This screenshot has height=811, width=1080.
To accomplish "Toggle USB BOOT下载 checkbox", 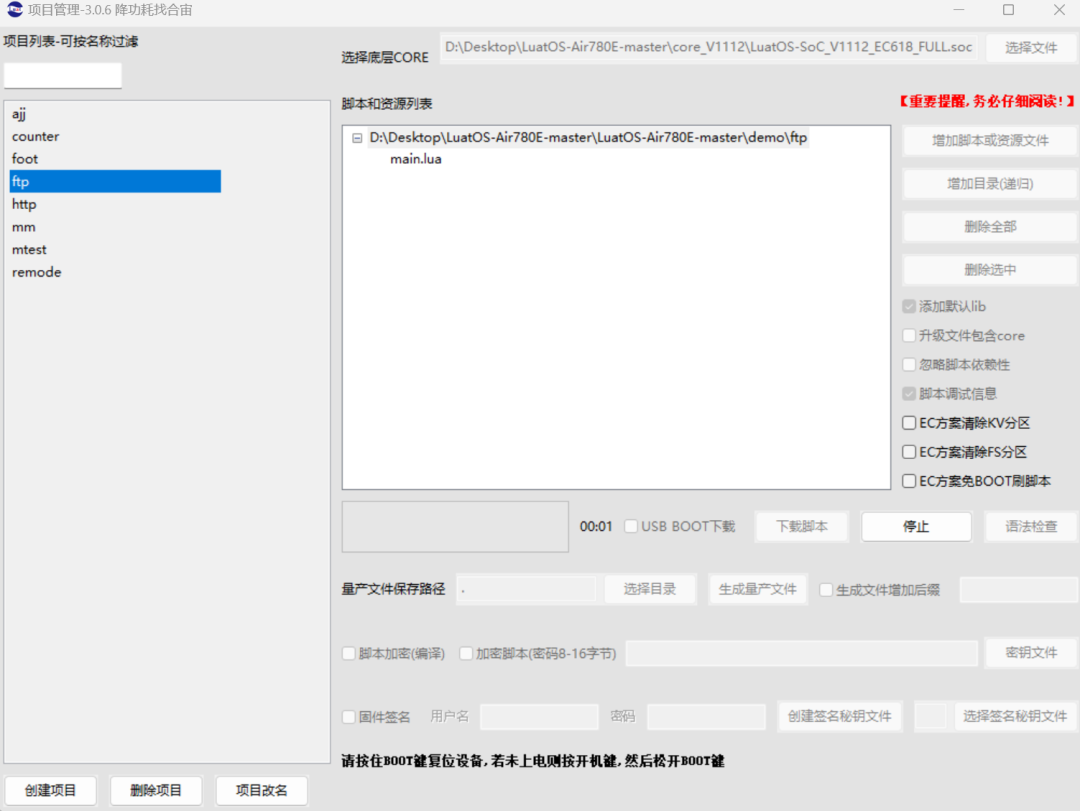I will (631, 526).
